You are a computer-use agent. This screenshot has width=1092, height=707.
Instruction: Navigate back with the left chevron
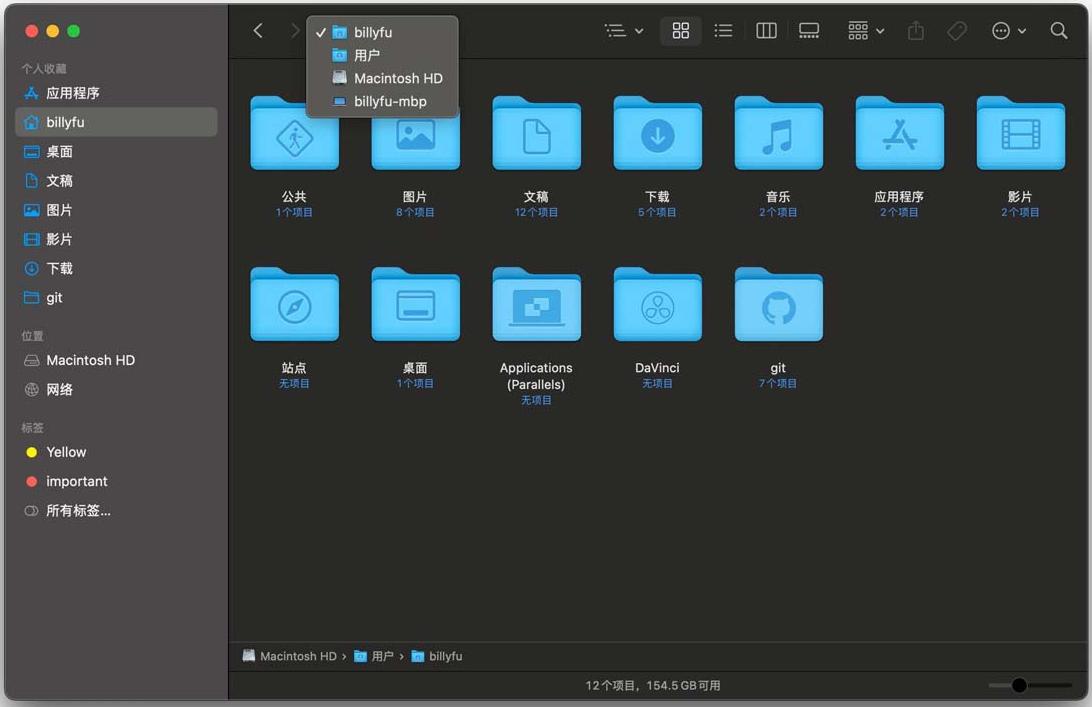tap(258, 31)
